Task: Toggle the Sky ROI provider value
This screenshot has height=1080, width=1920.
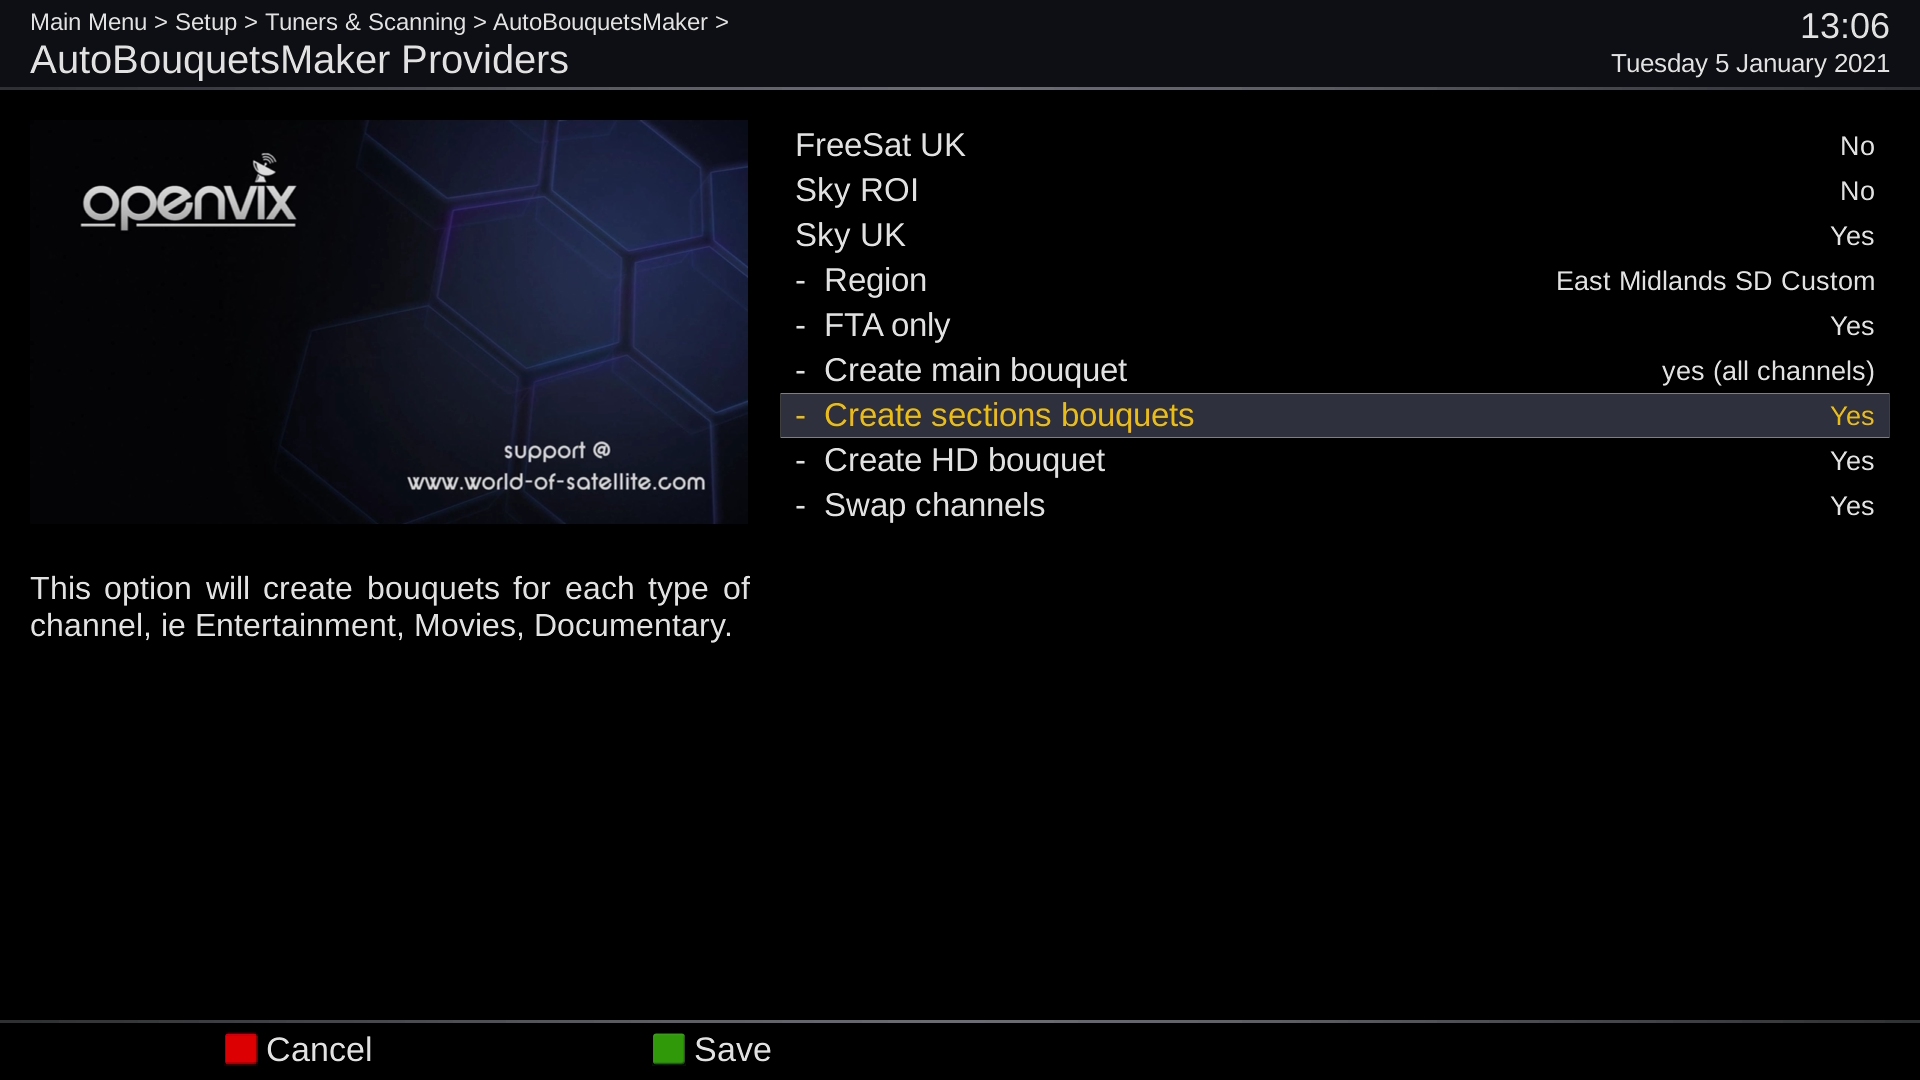Action: coord(1857,191)
